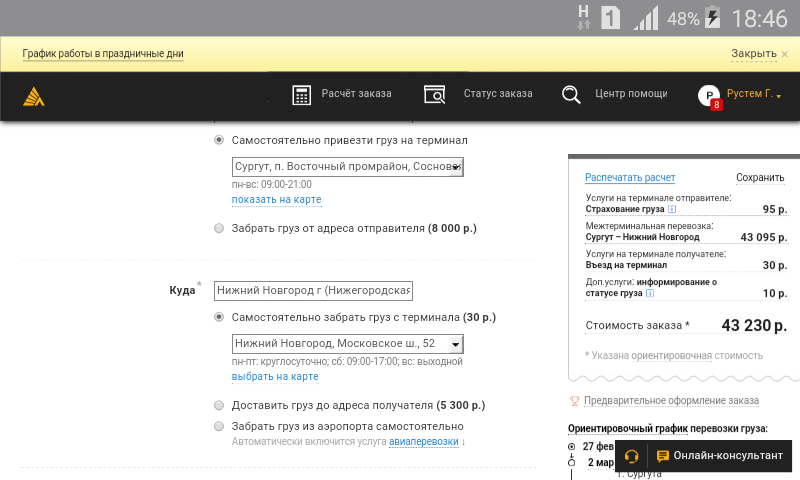The width and height of the screenshot is (800, 480).
Task: Click the Статус заказа search icon
Action: 434,95
